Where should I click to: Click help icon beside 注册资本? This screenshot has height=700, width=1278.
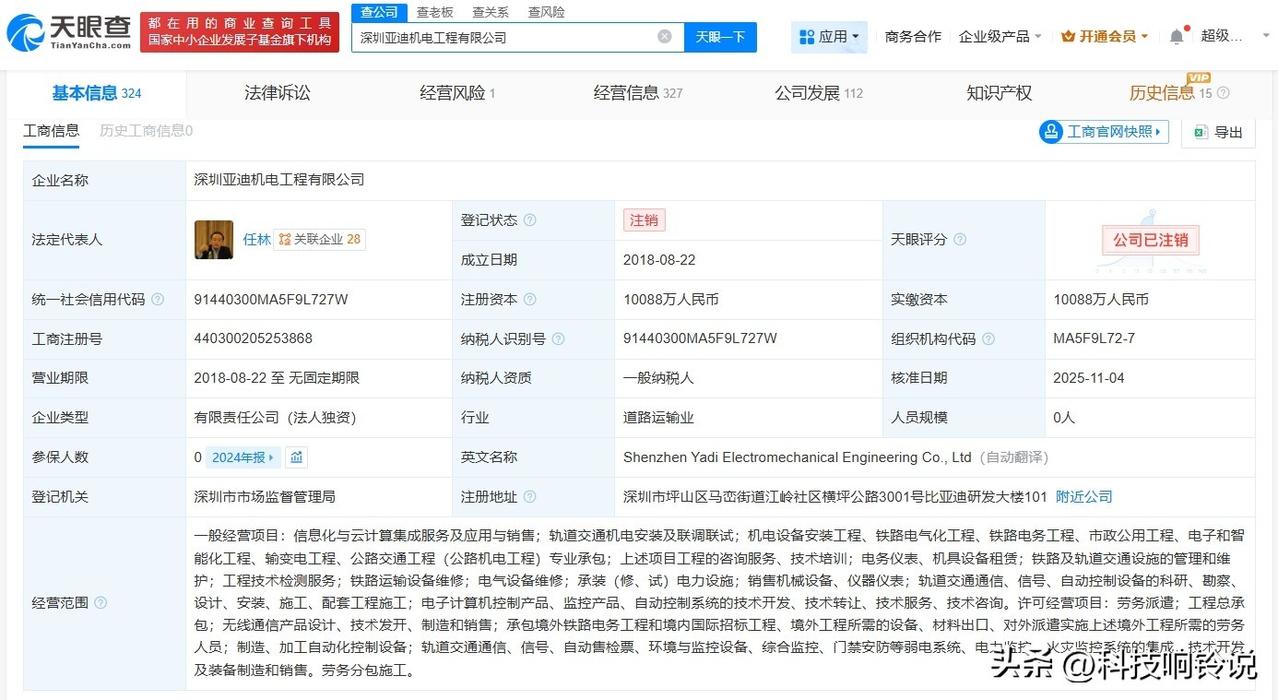(x=530, y=299)
